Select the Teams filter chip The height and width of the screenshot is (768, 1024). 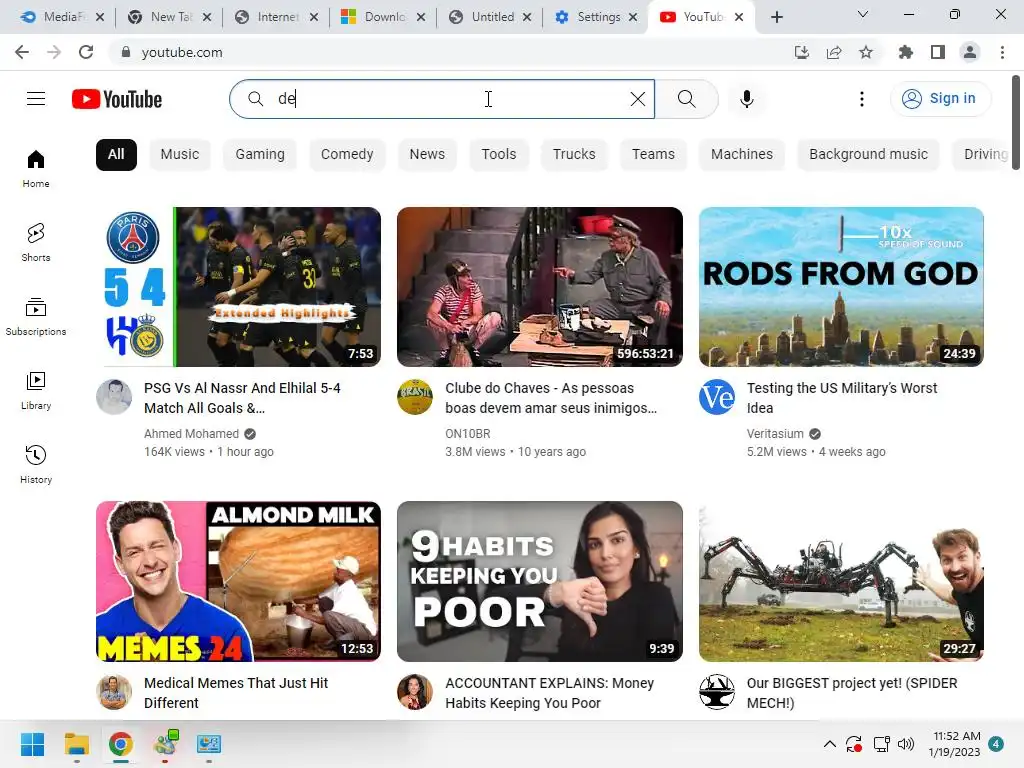tap(653, 155)
